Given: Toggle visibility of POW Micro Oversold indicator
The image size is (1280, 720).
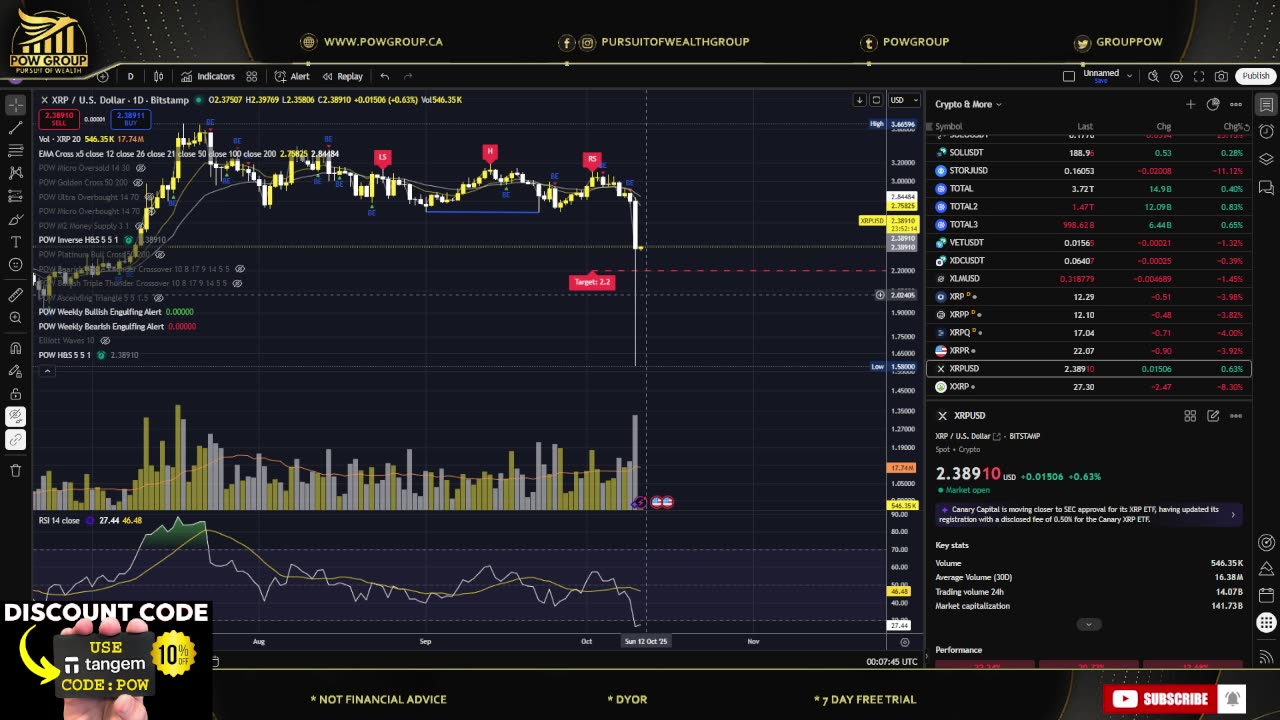Looking at the screenshot, I should (x=140, y=168).
